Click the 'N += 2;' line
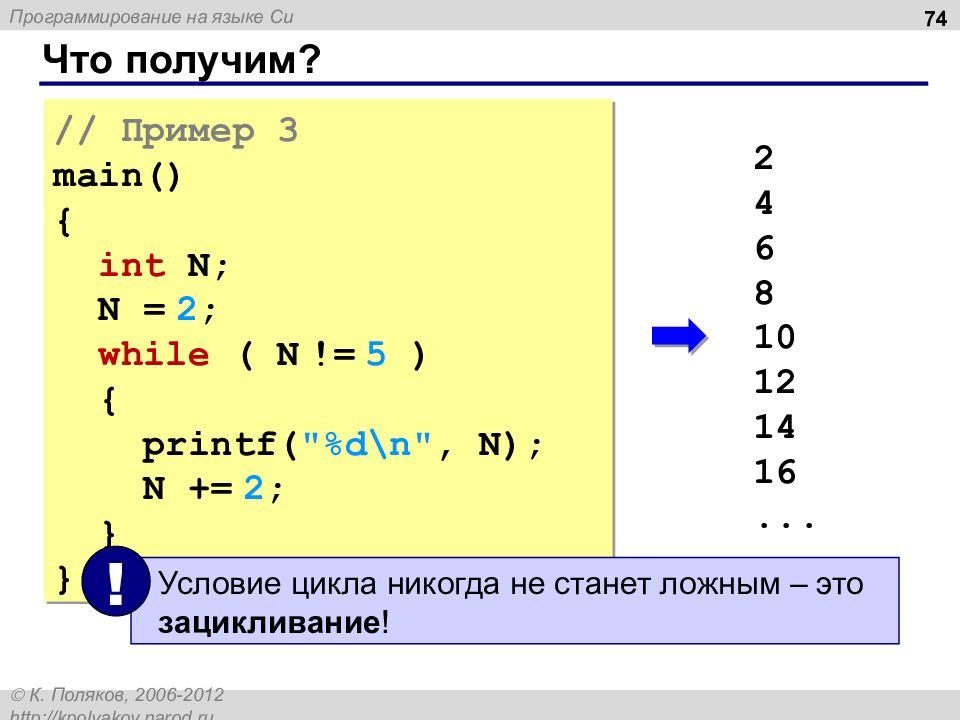Image resolution: width=960 pixels, height=720 pixels. [213, 488]
